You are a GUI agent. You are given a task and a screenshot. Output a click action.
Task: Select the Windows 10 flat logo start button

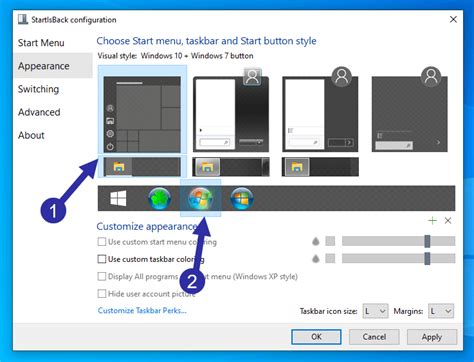[118, 198]
